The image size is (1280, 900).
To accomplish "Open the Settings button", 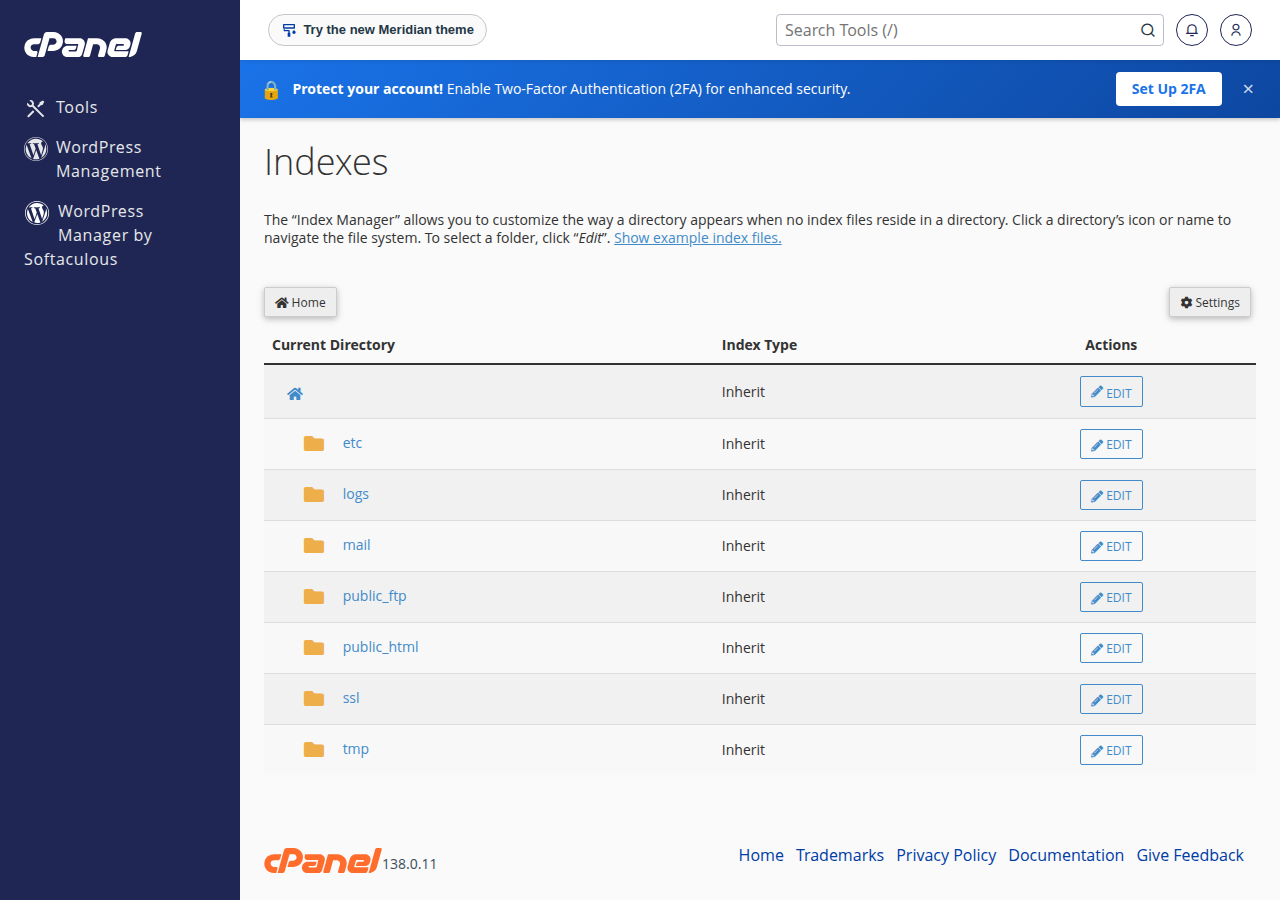I will pos(1210,302).
